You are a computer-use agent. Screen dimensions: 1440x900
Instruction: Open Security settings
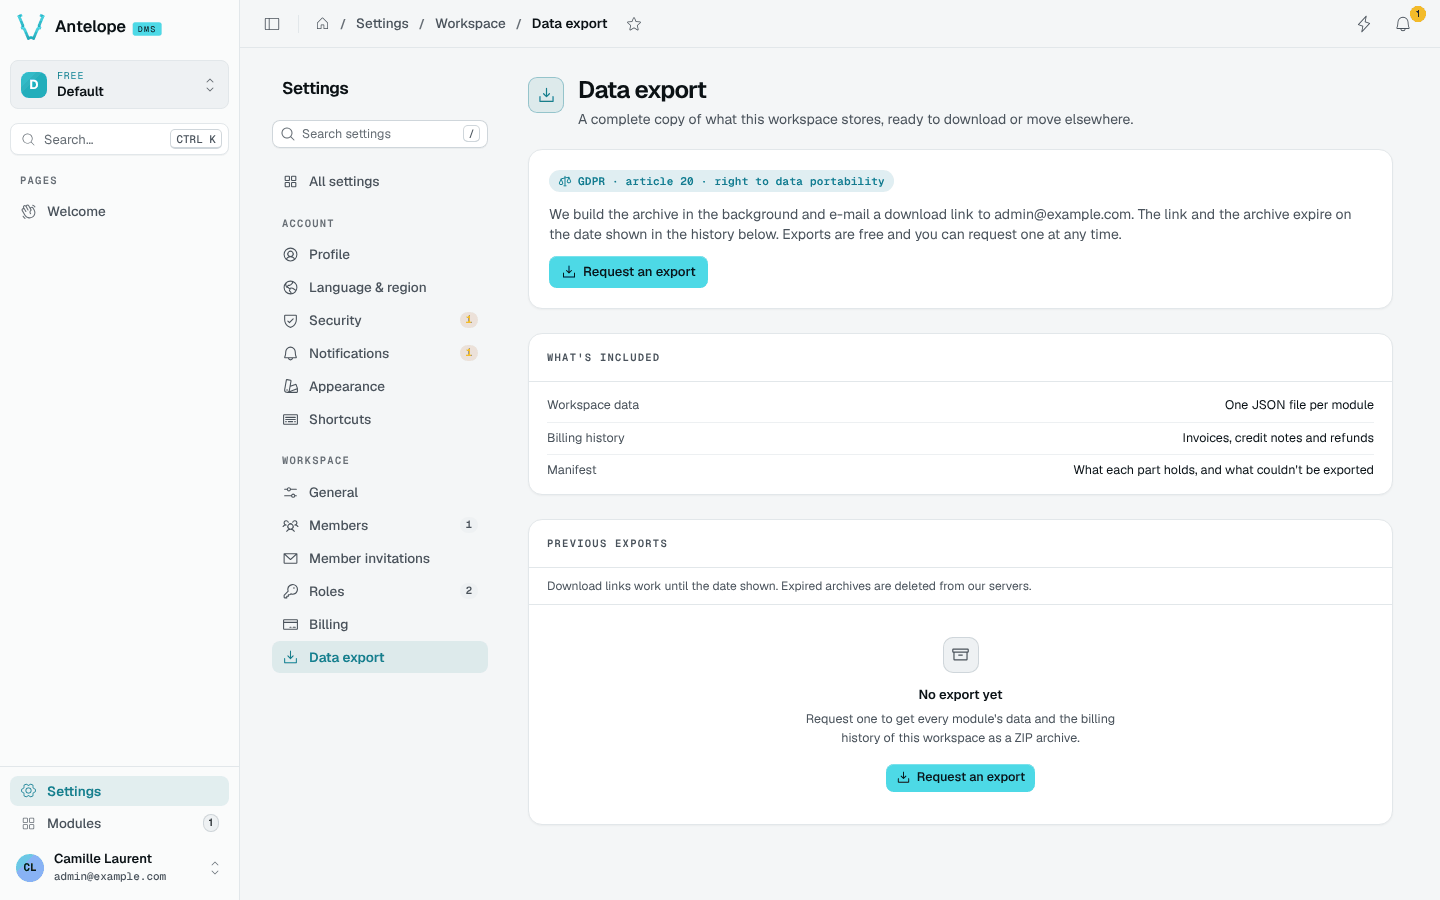[380, 320]
